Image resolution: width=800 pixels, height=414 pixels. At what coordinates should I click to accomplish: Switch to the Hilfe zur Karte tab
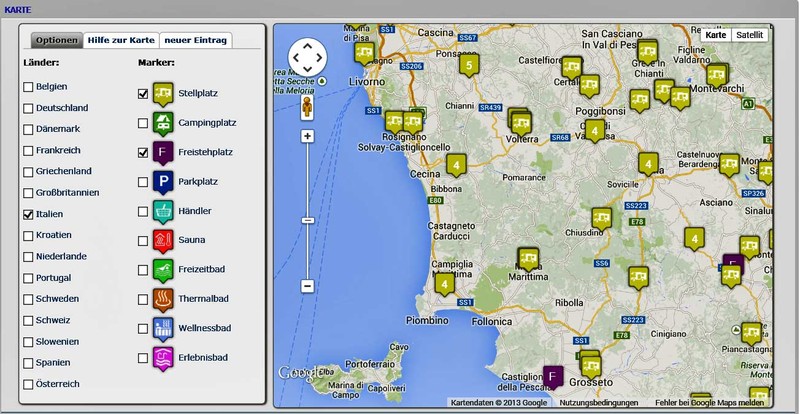(x=121, y=40)
